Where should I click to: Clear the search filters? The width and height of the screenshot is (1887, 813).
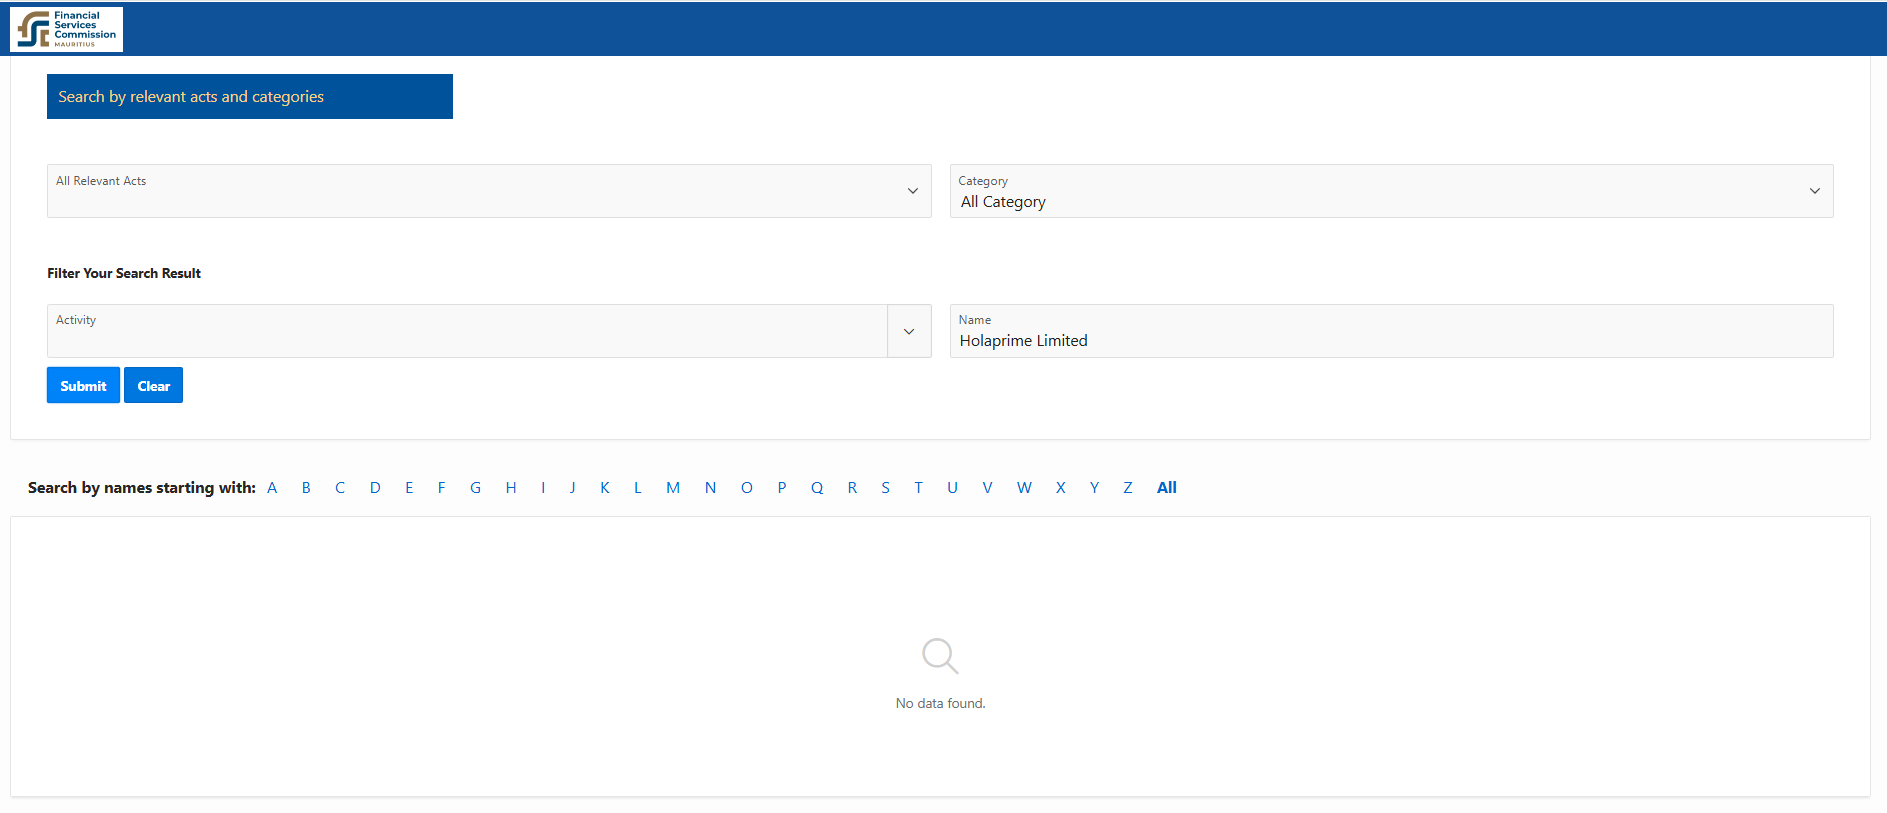(153, 385)
